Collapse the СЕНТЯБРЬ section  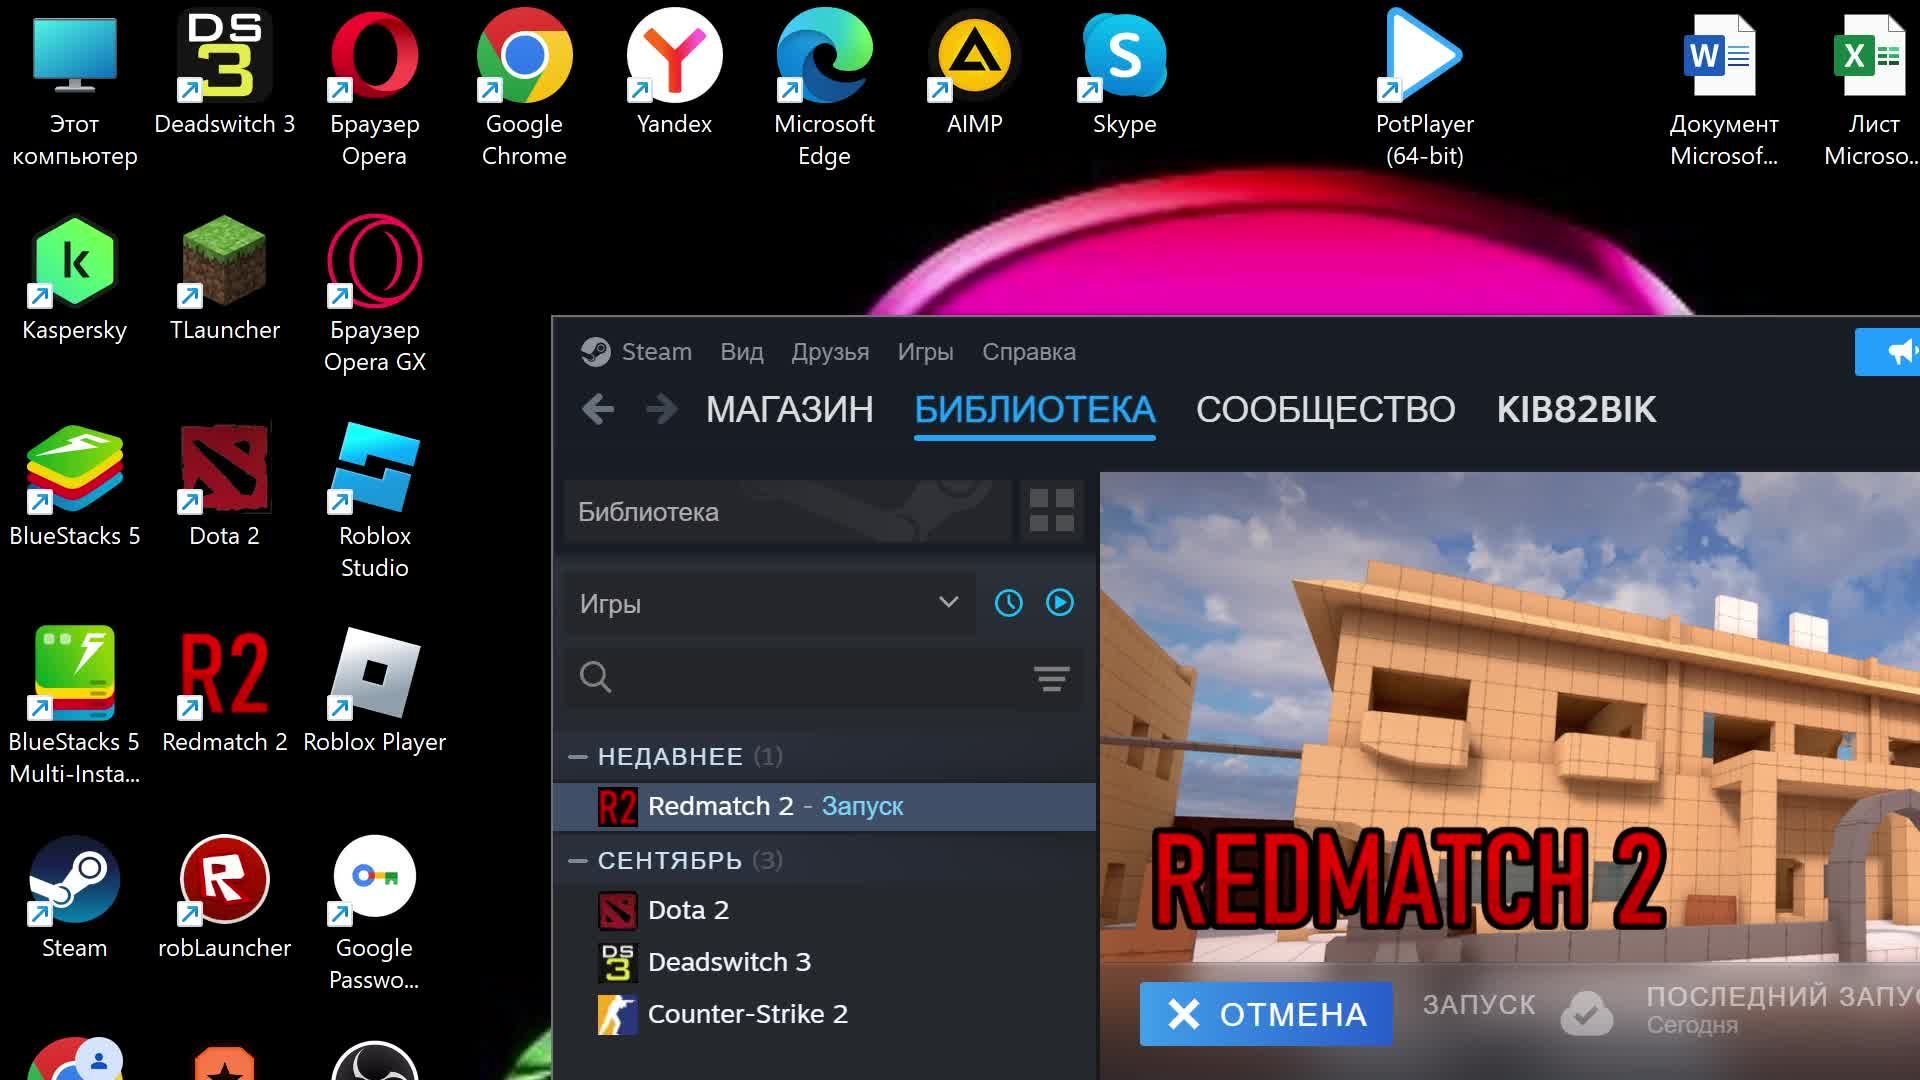pyautogui.click(x=577, y=861)
